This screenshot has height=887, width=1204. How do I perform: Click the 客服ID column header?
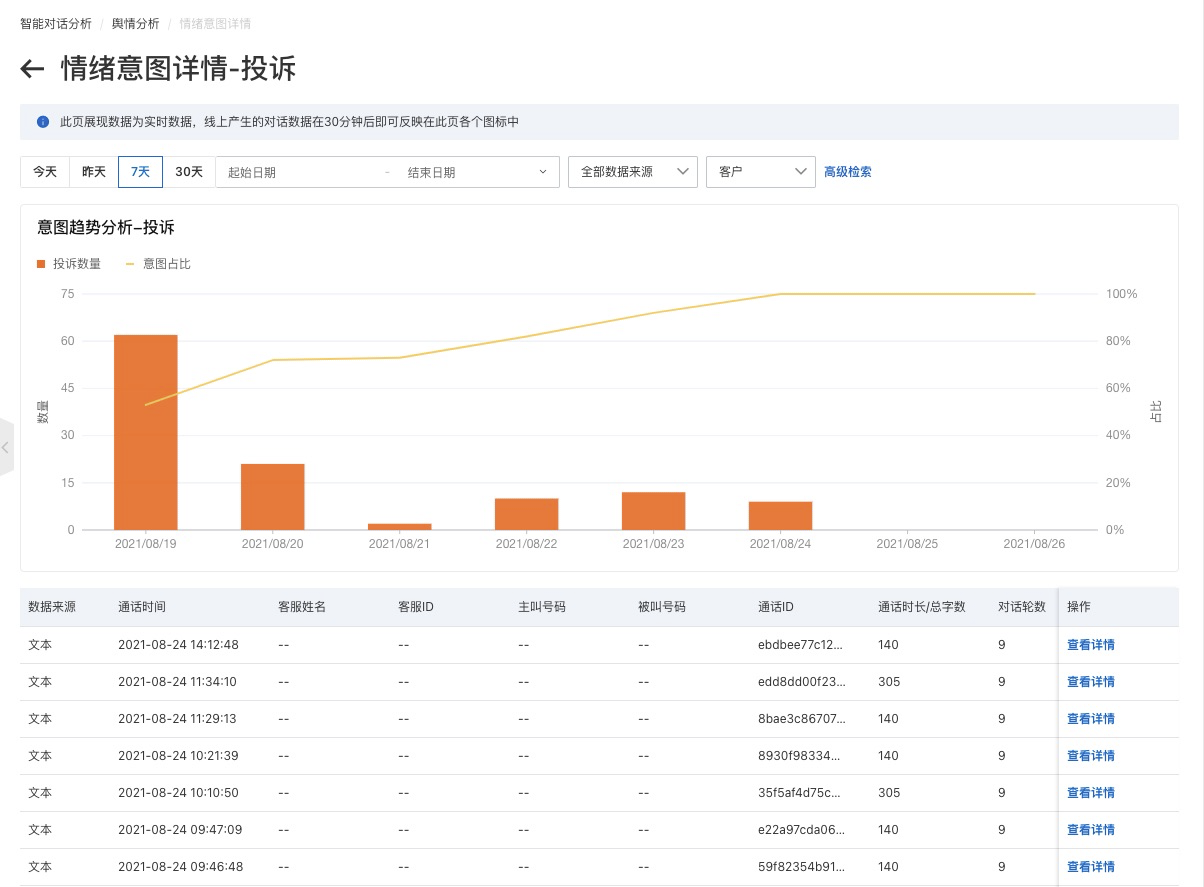pyautogui.click(x=416, y=607)
